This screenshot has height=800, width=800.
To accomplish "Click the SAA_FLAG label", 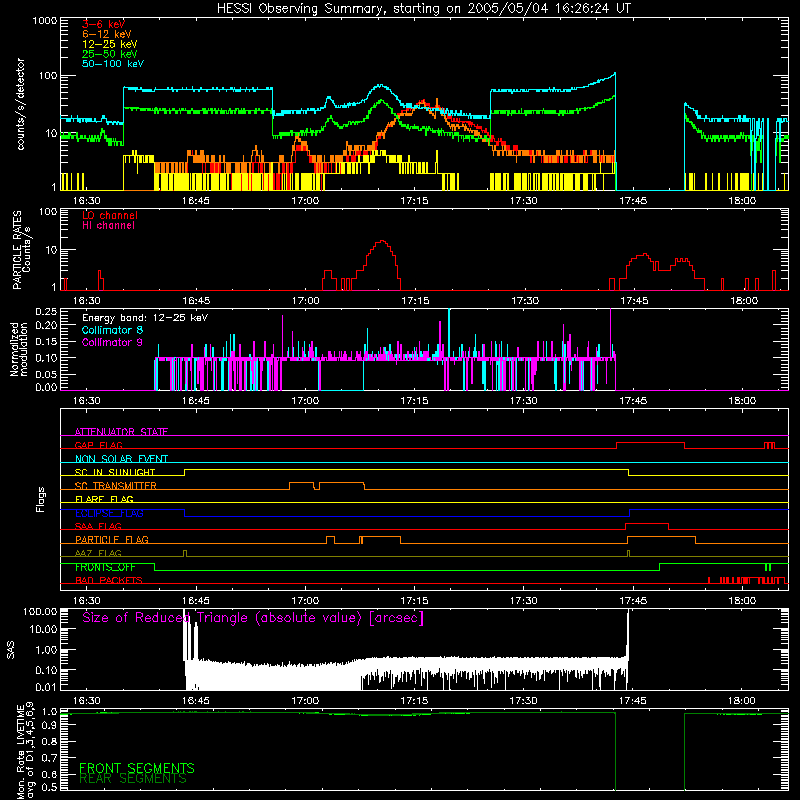I will tap(98, 526).
